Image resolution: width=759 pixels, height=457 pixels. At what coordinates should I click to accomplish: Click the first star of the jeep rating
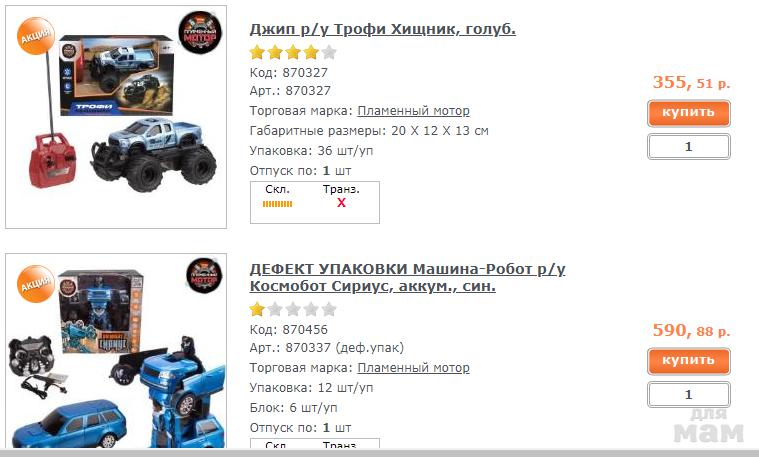click(x=258, y=52)
